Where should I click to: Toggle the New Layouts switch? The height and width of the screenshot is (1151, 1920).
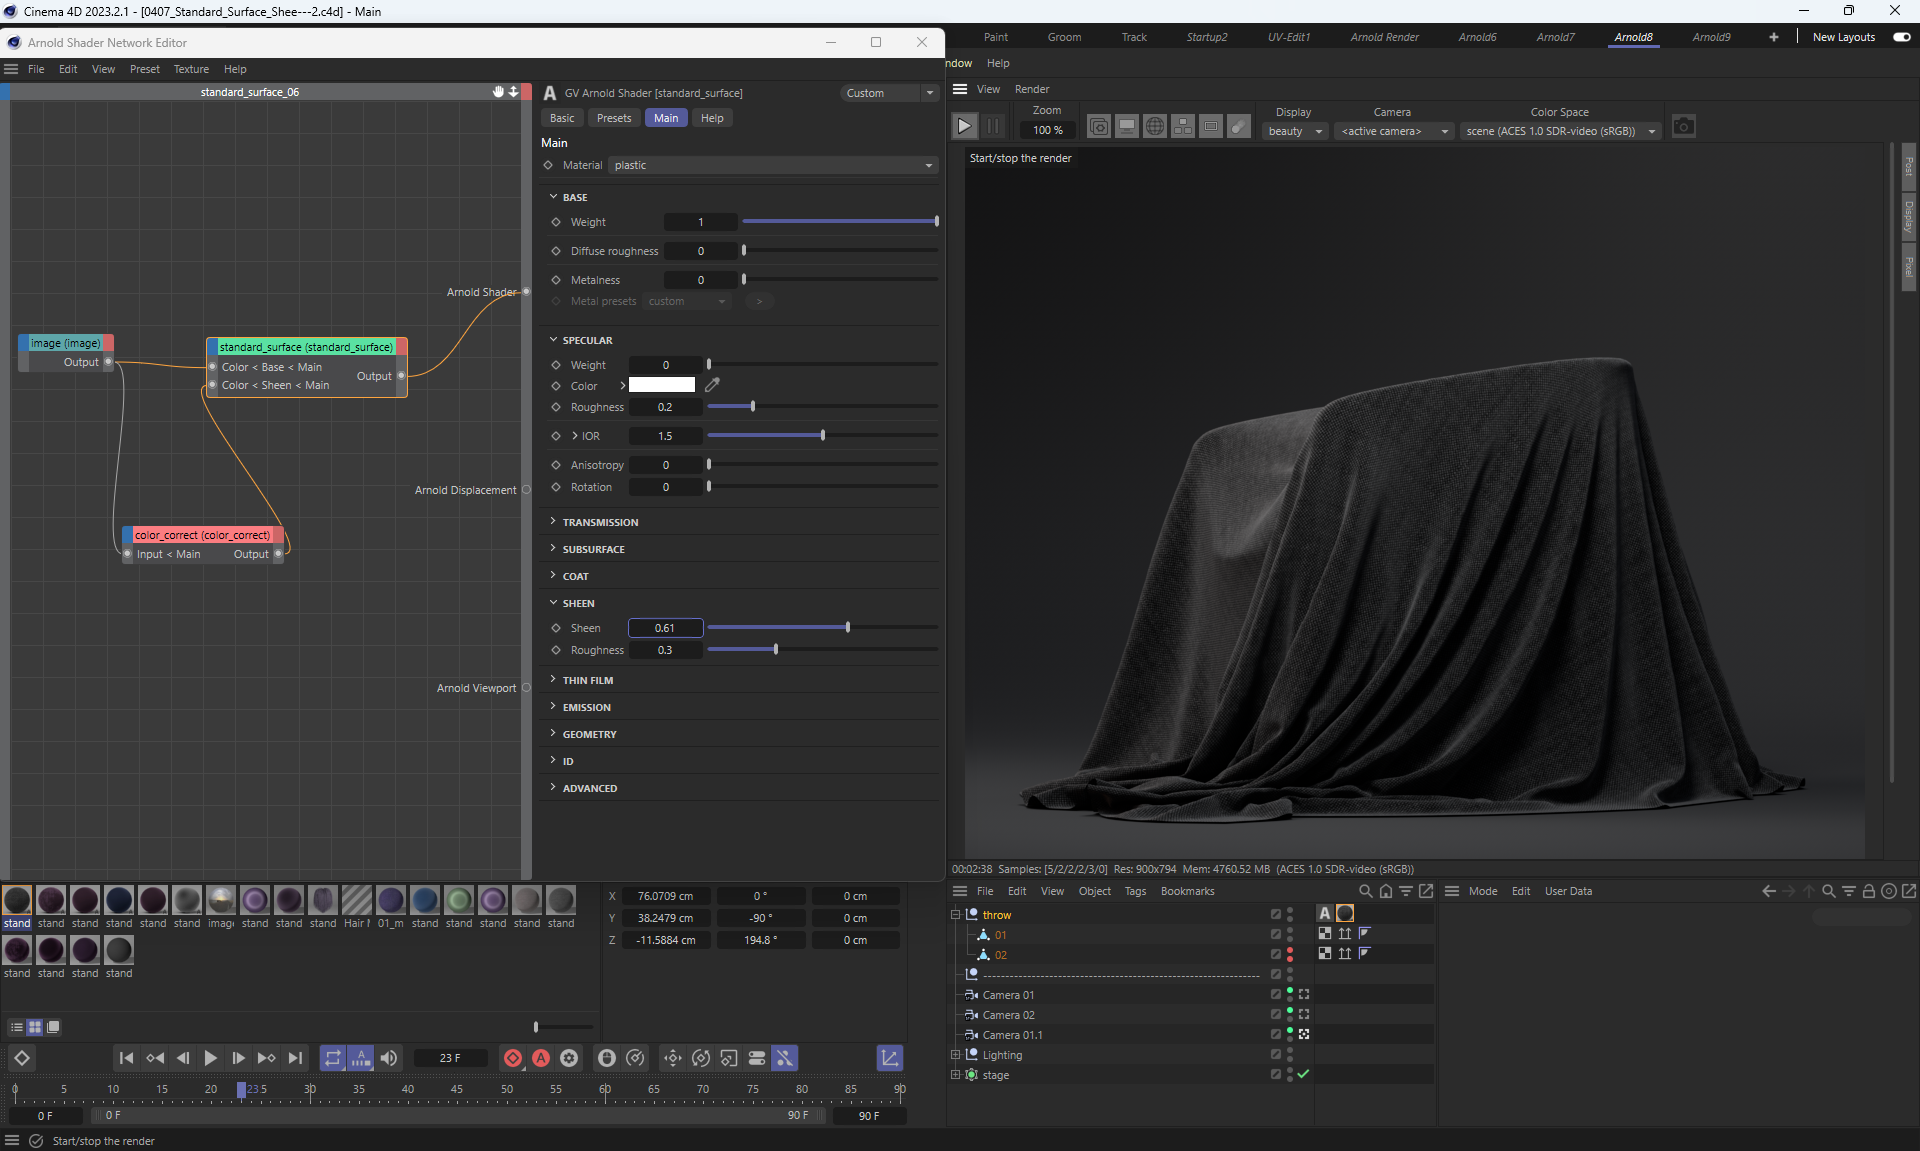pos(1901,37)
